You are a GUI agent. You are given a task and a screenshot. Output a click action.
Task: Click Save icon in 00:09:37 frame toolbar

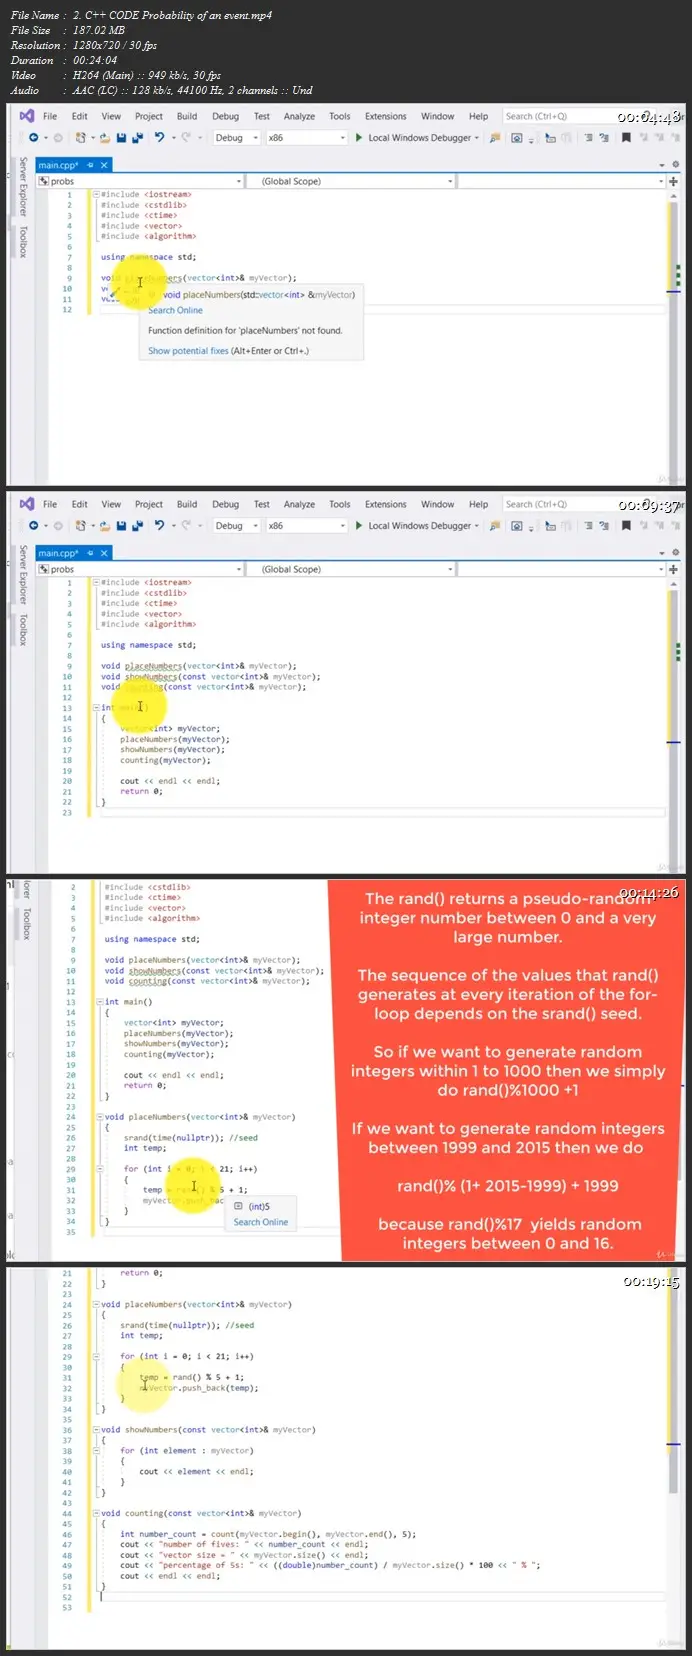(122, 526)
